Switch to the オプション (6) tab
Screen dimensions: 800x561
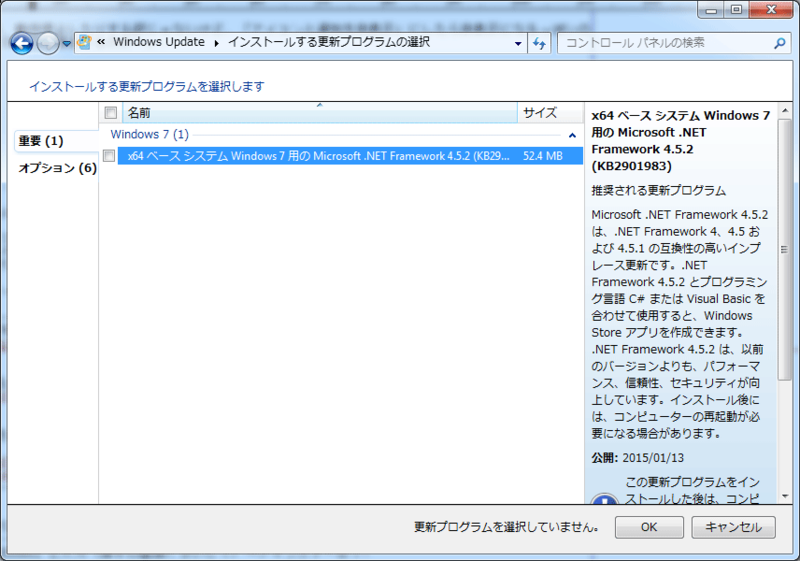(57, 168)
